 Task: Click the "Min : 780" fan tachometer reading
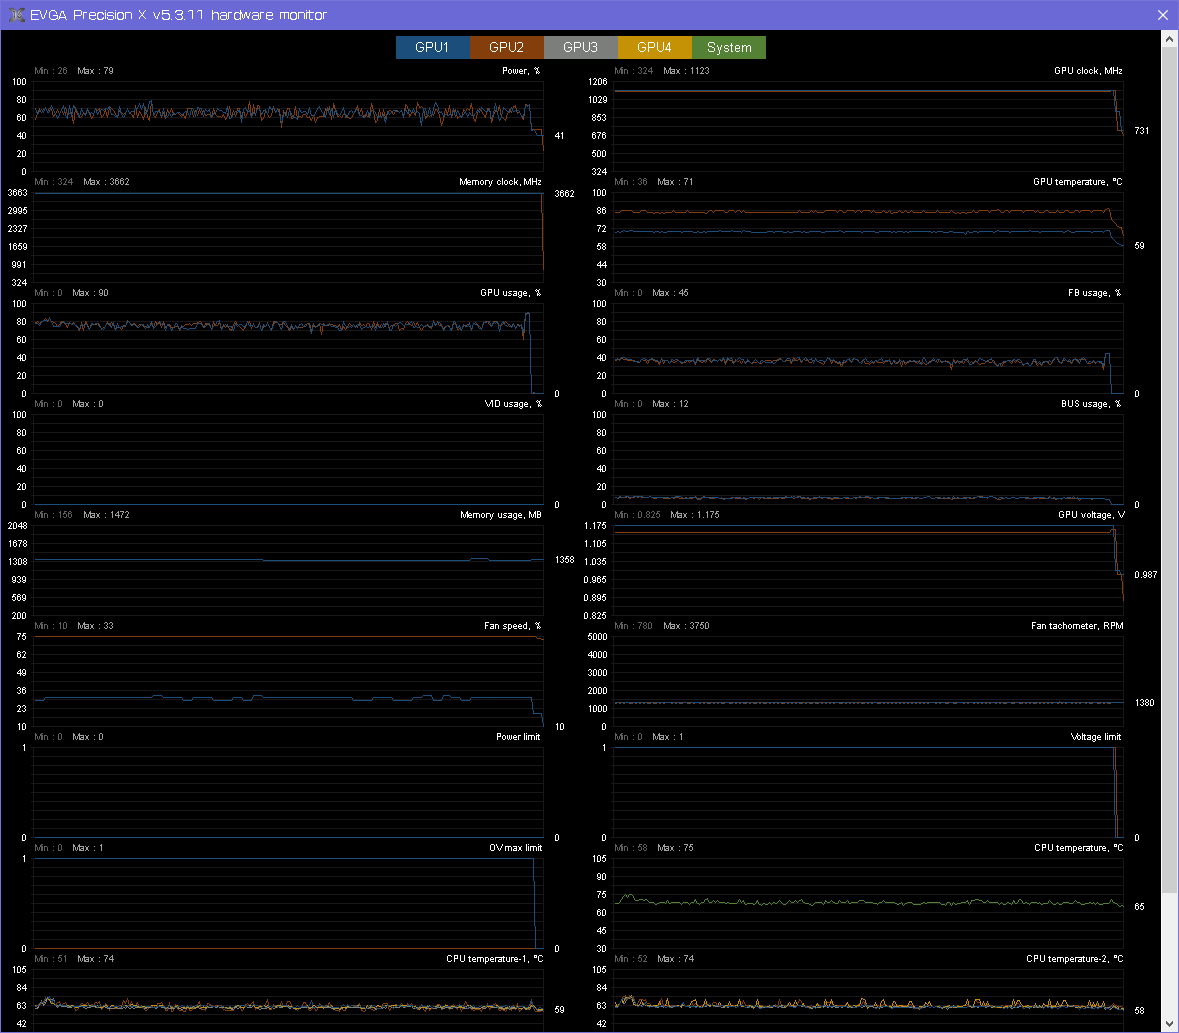click(633, 626)
